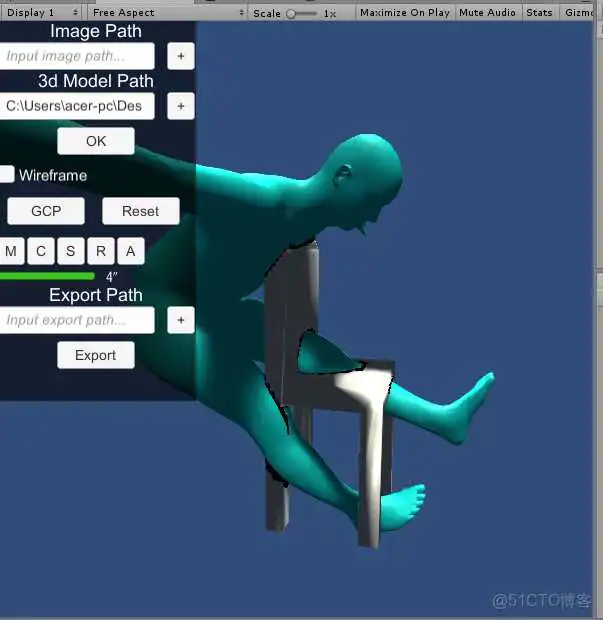Click the plus button beside 3d Model Path field
Viewport: 603px width, 620px height.
[x=181, y=106]
